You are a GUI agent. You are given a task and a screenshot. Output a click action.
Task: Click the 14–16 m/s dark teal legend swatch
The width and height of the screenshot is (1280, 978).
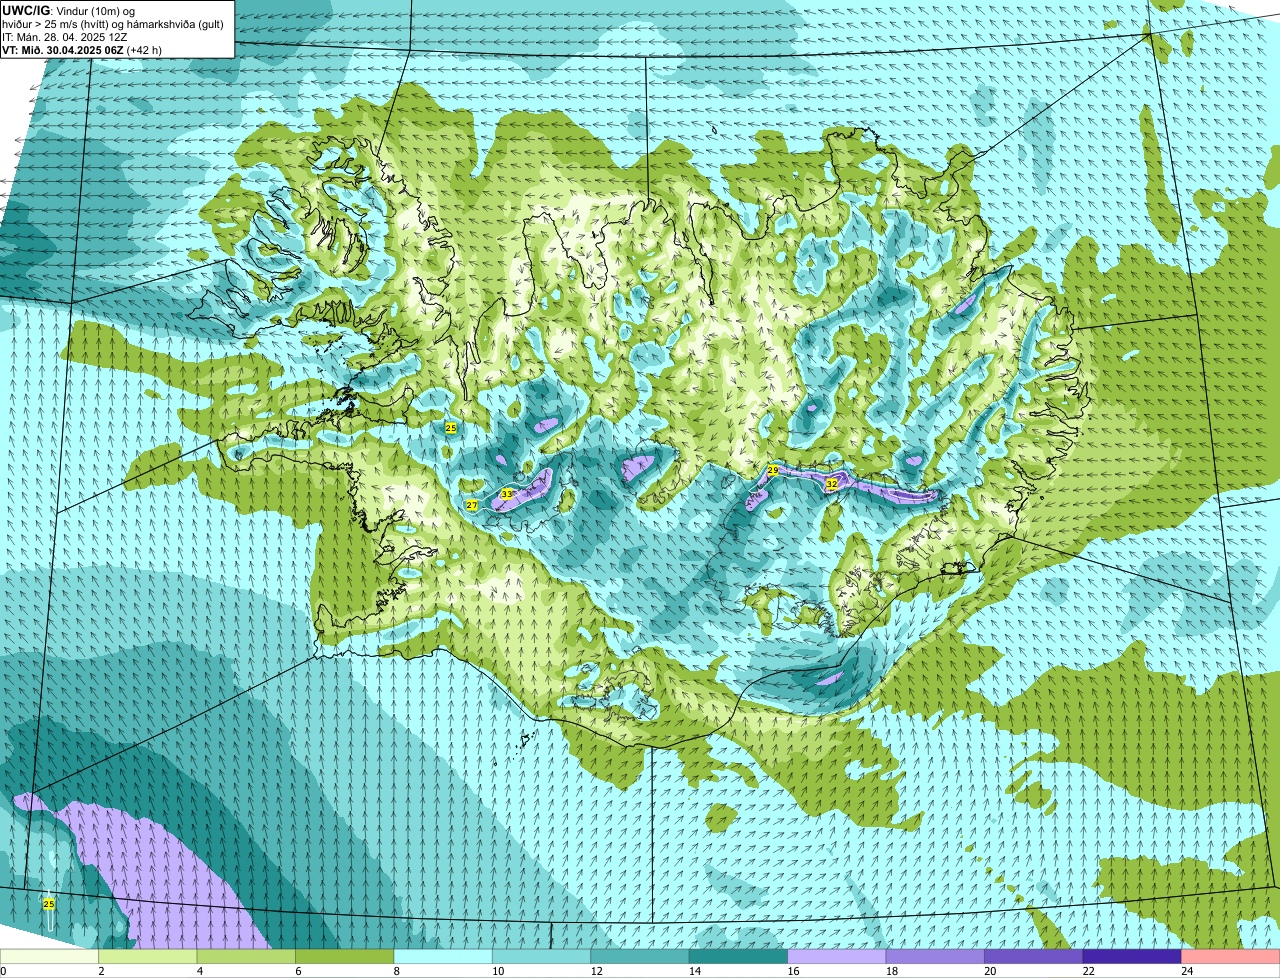coord(739,957)
